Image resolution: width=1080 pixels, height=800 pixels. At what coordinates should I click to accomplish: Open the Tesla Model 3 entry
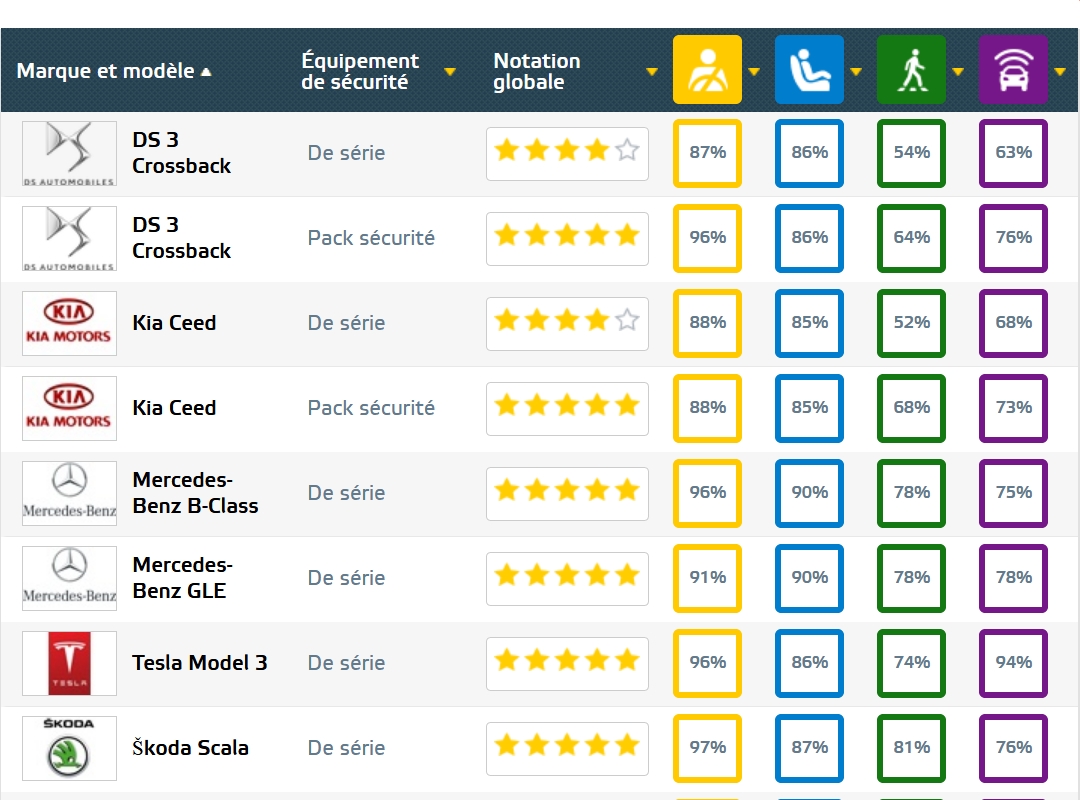click(x=200, y=663)
